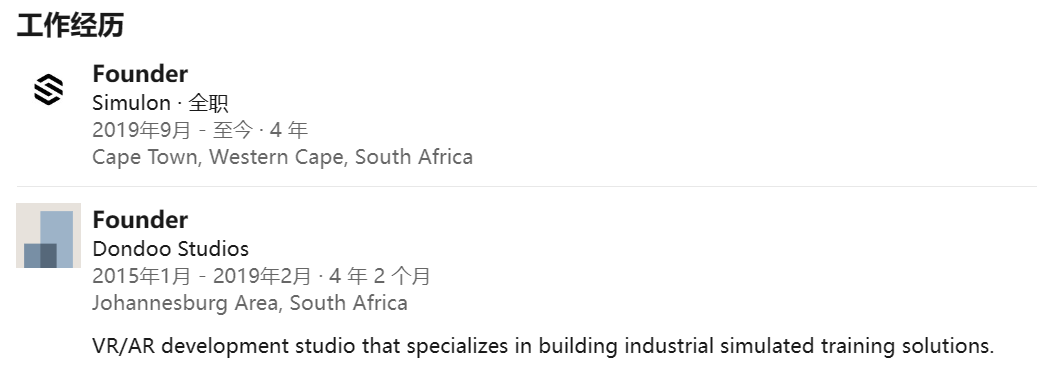Select the 4 年 2 个月 duration text
The height and width of the screenshot is (378, 1061).
pos(380,276)
